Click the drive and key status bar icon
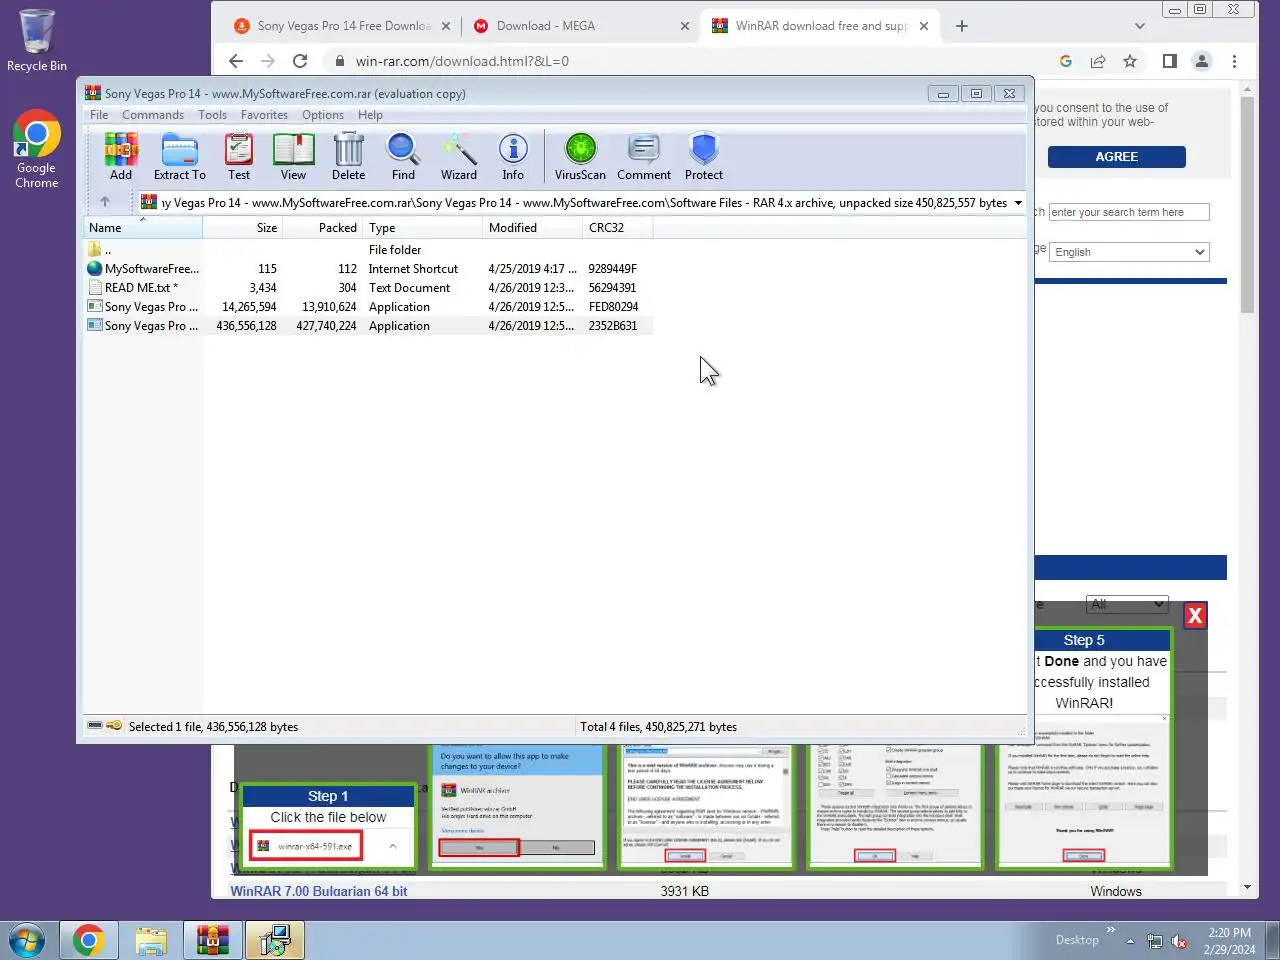The image size is (1280, 960). click(105, 726)
